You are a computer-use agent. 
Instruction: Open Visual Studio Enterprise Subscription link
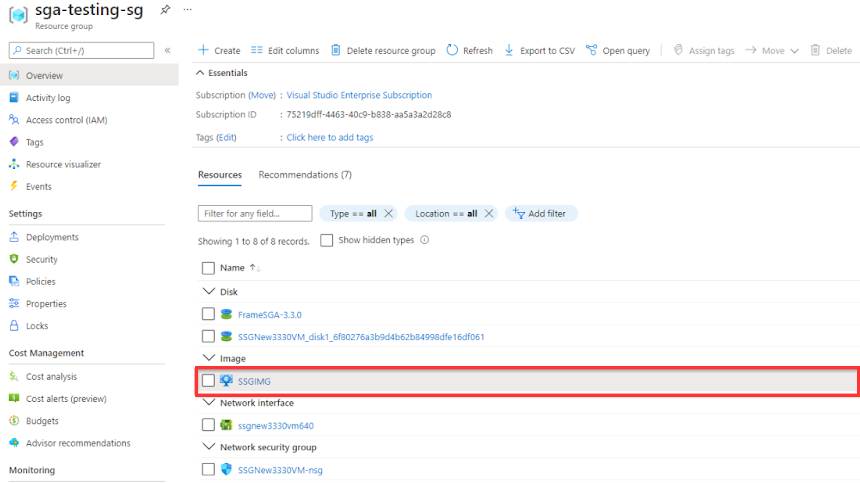coord(359,95)
